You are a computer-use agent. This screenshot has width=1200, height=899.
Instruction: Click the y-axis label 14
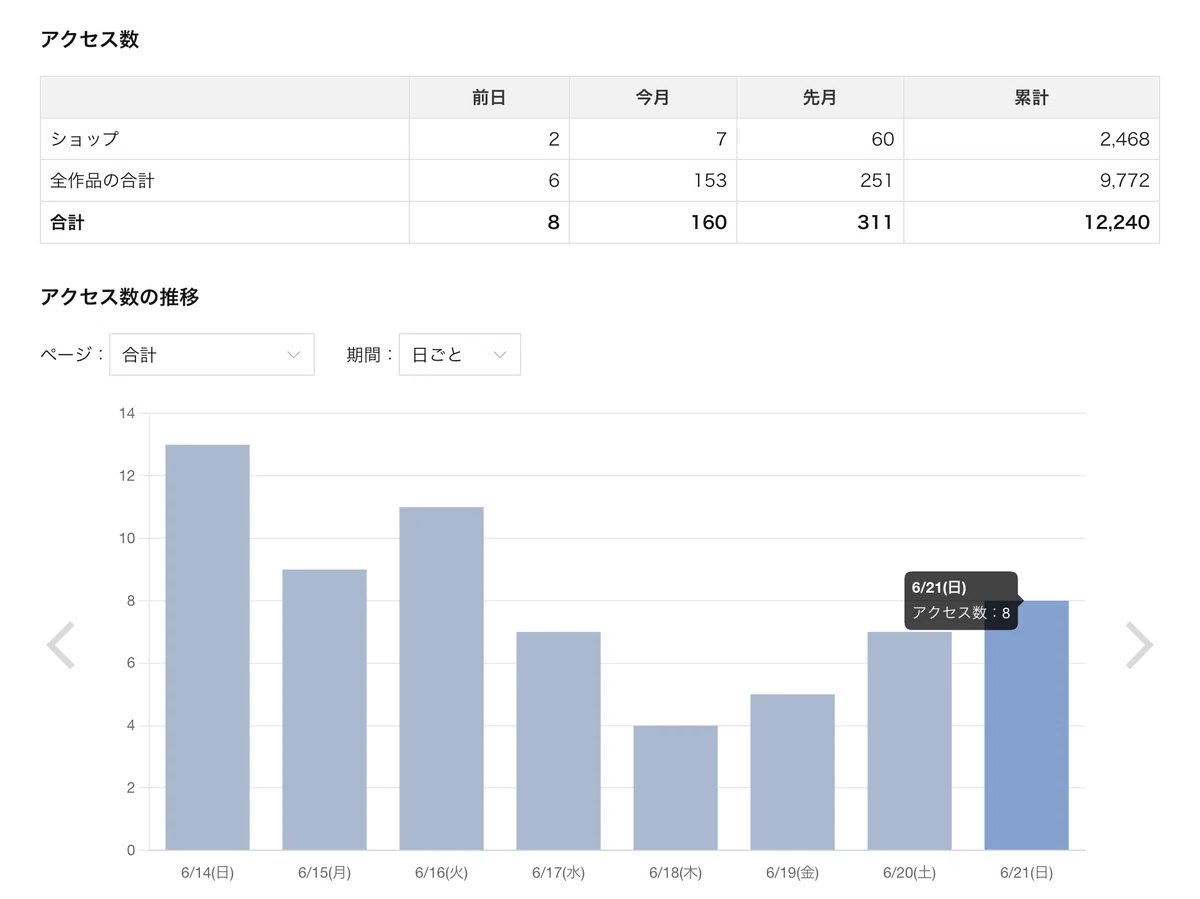126,413
